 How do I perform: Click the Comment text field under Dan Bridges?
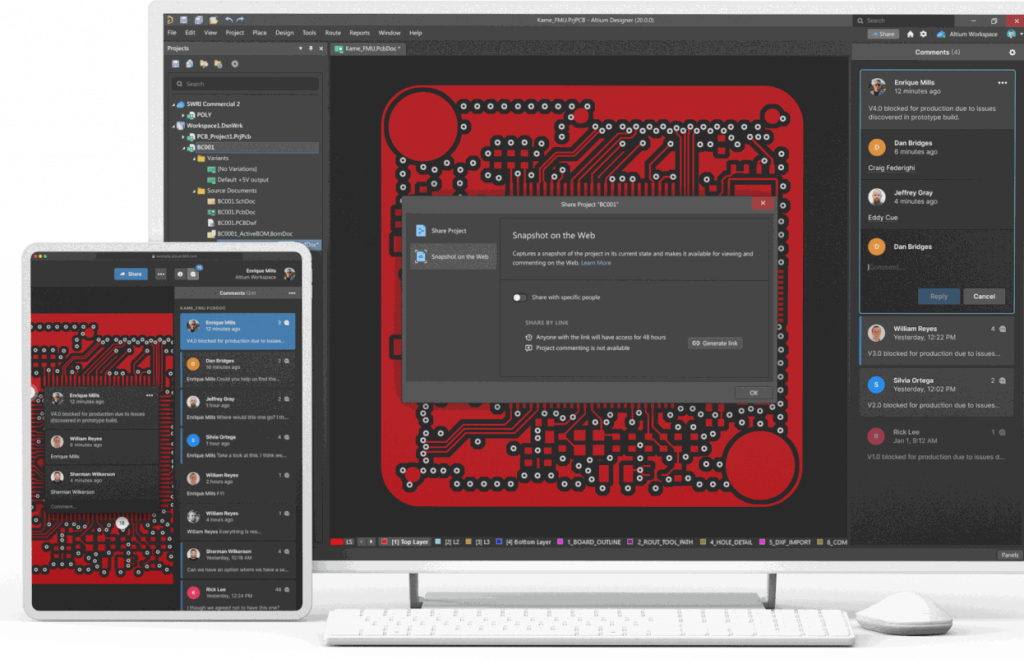coord(936,267)
